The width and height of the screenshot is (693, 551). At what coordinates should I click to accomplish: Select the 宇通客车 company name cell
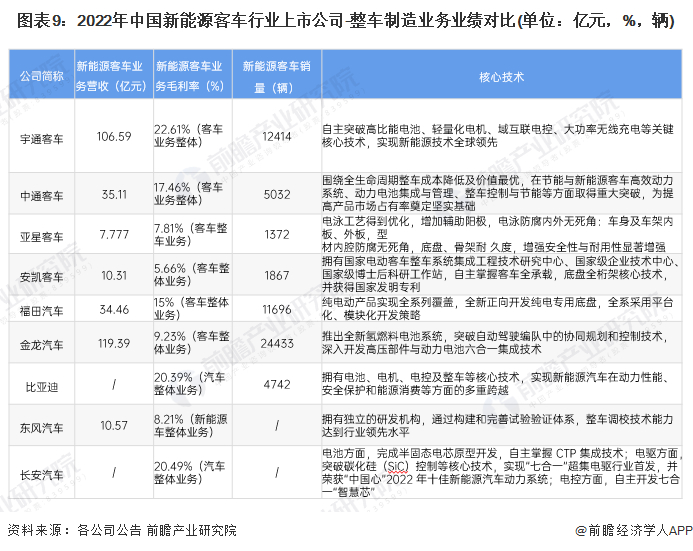click(x=42, y=139)
